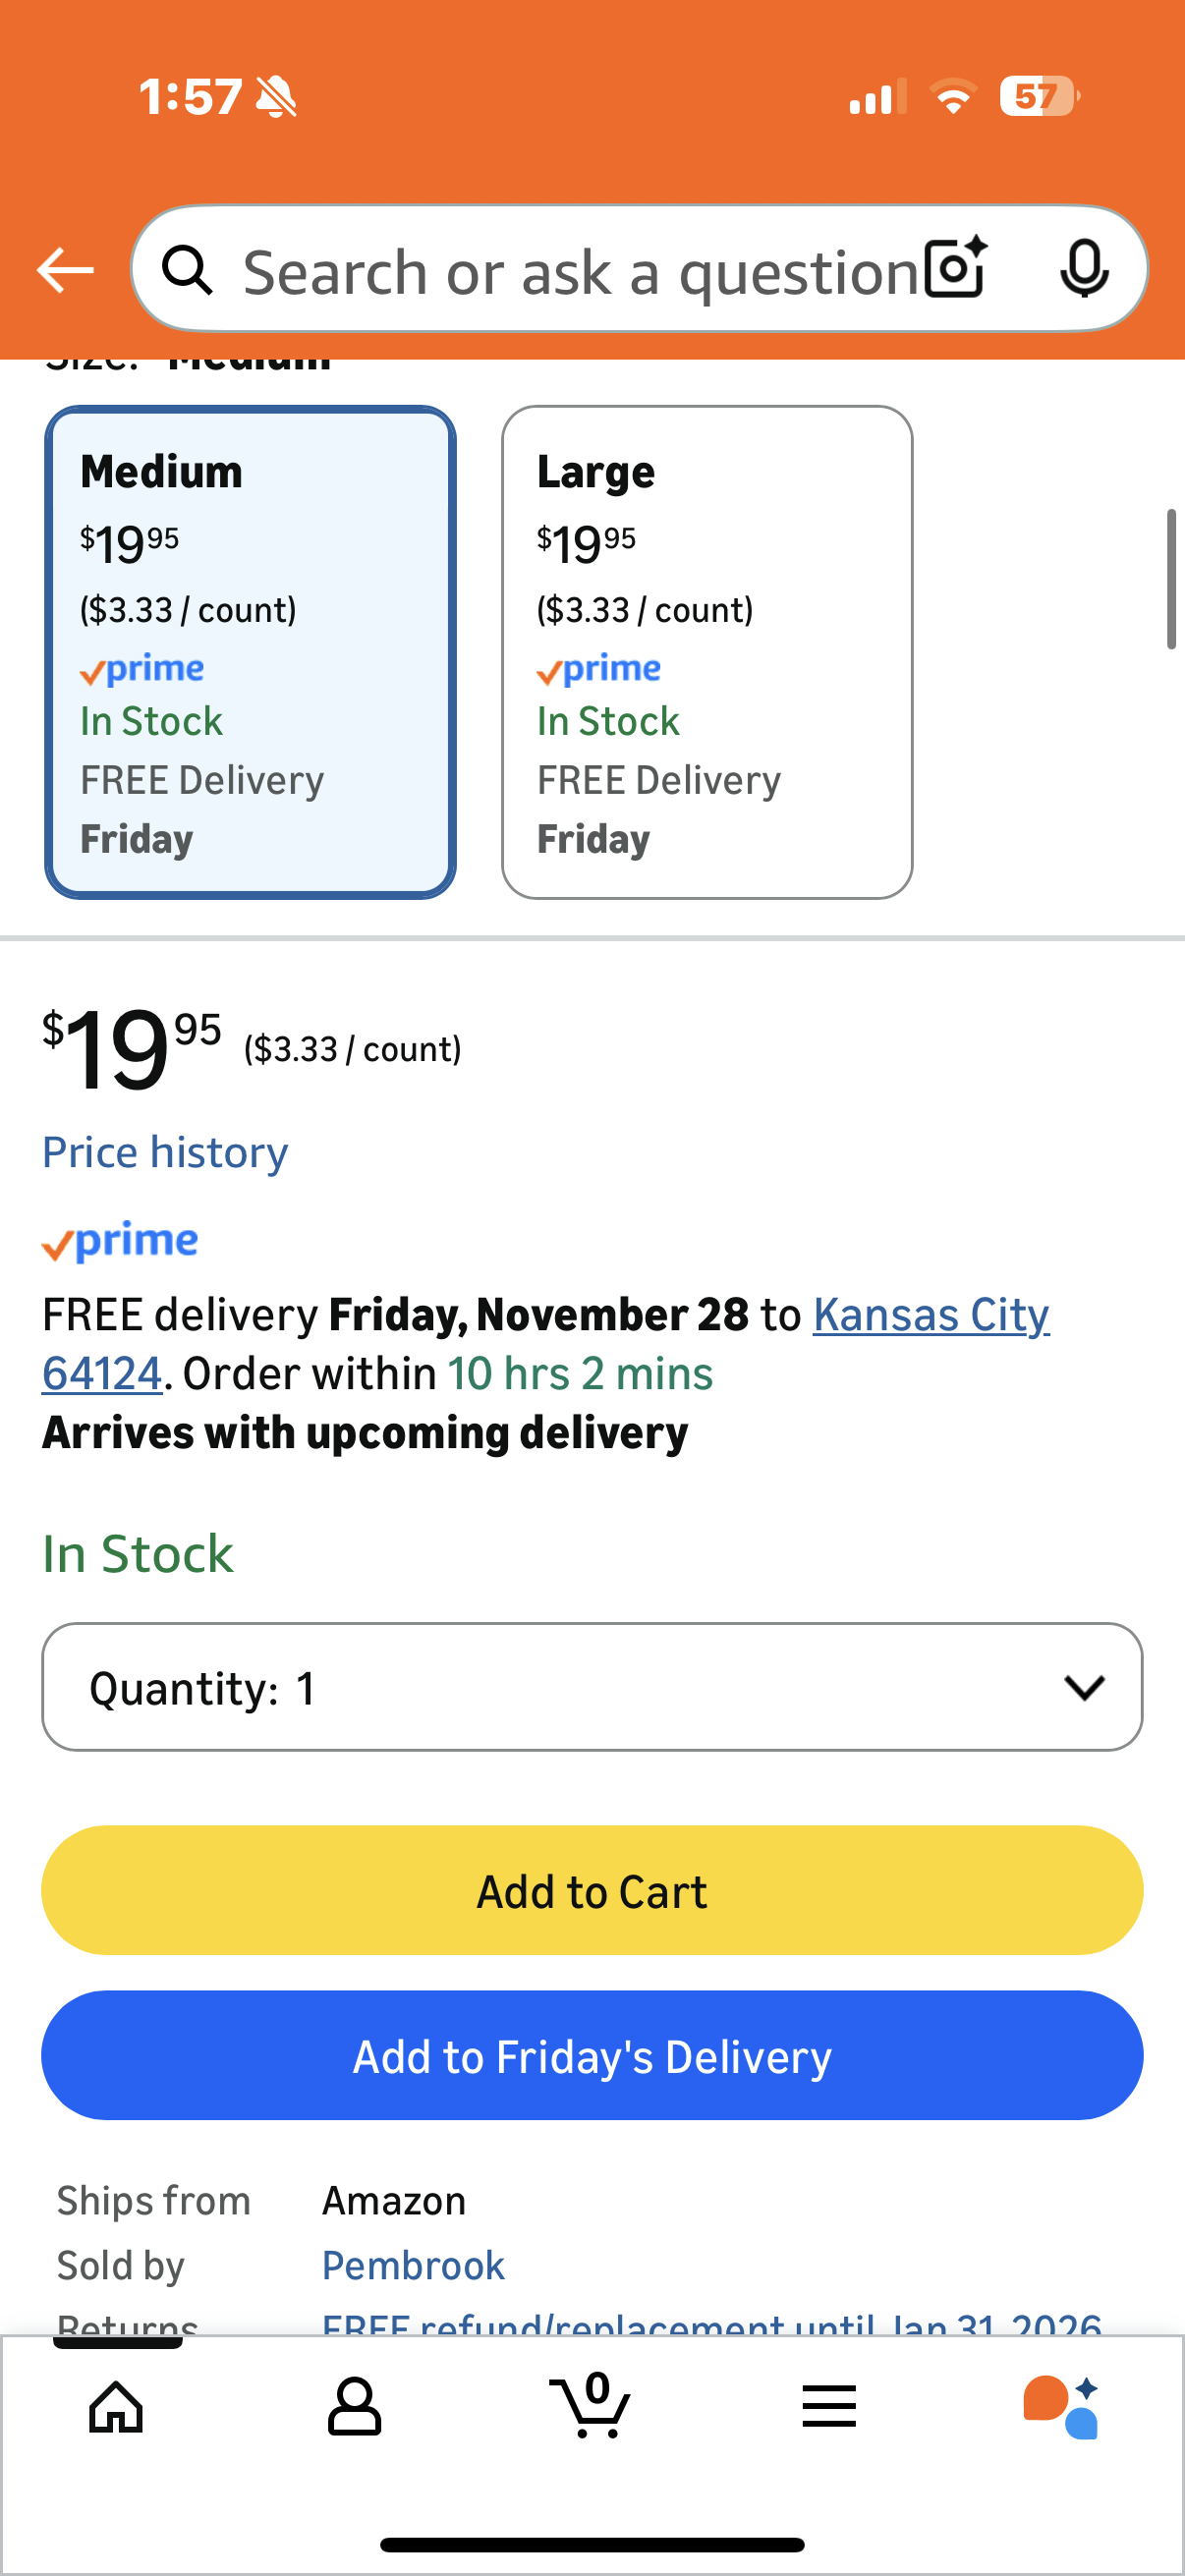This screenshot has height=2576, width=1185.
Task: Select the Medium size option
Action: point(250,652)
